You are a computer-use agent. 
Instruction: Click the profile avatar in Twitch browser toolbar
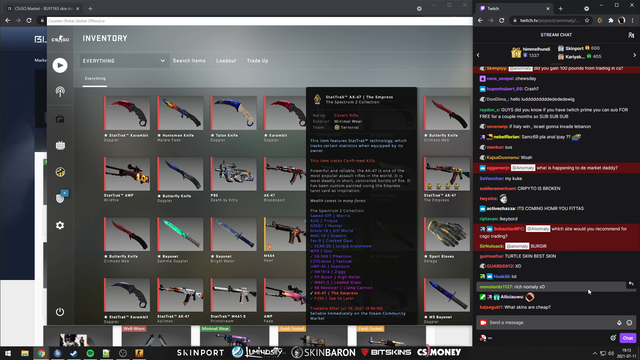point(622,20)
